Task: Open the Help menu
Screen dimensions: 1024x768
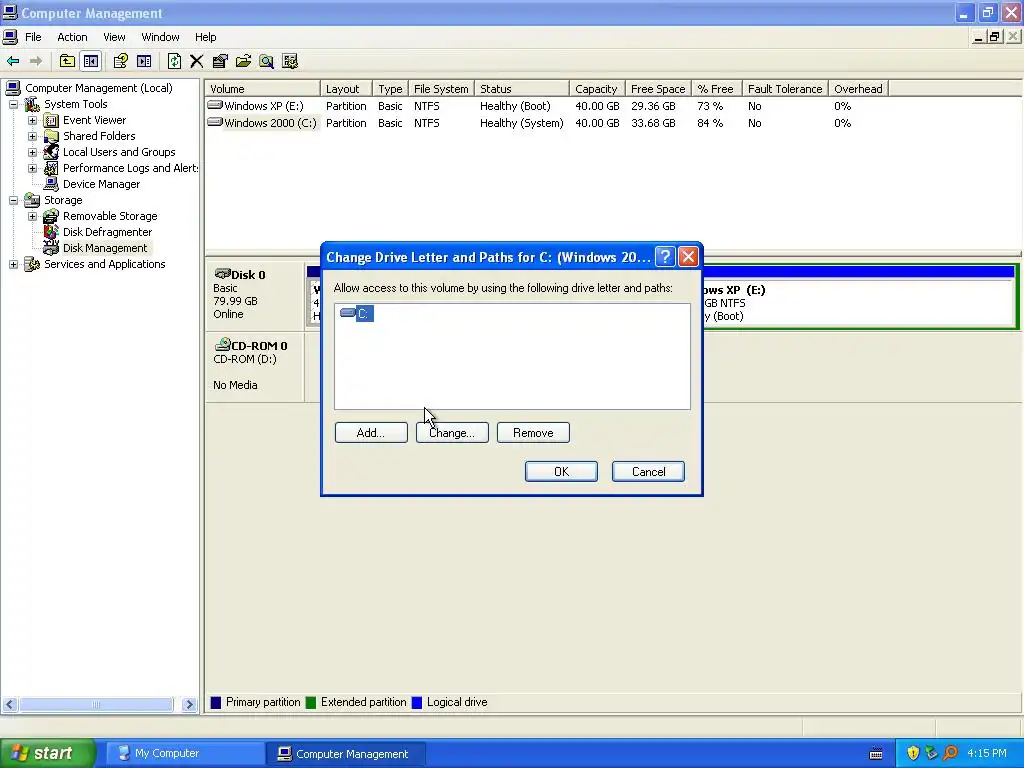Action: pyautogui.click(x=205, y=37)
